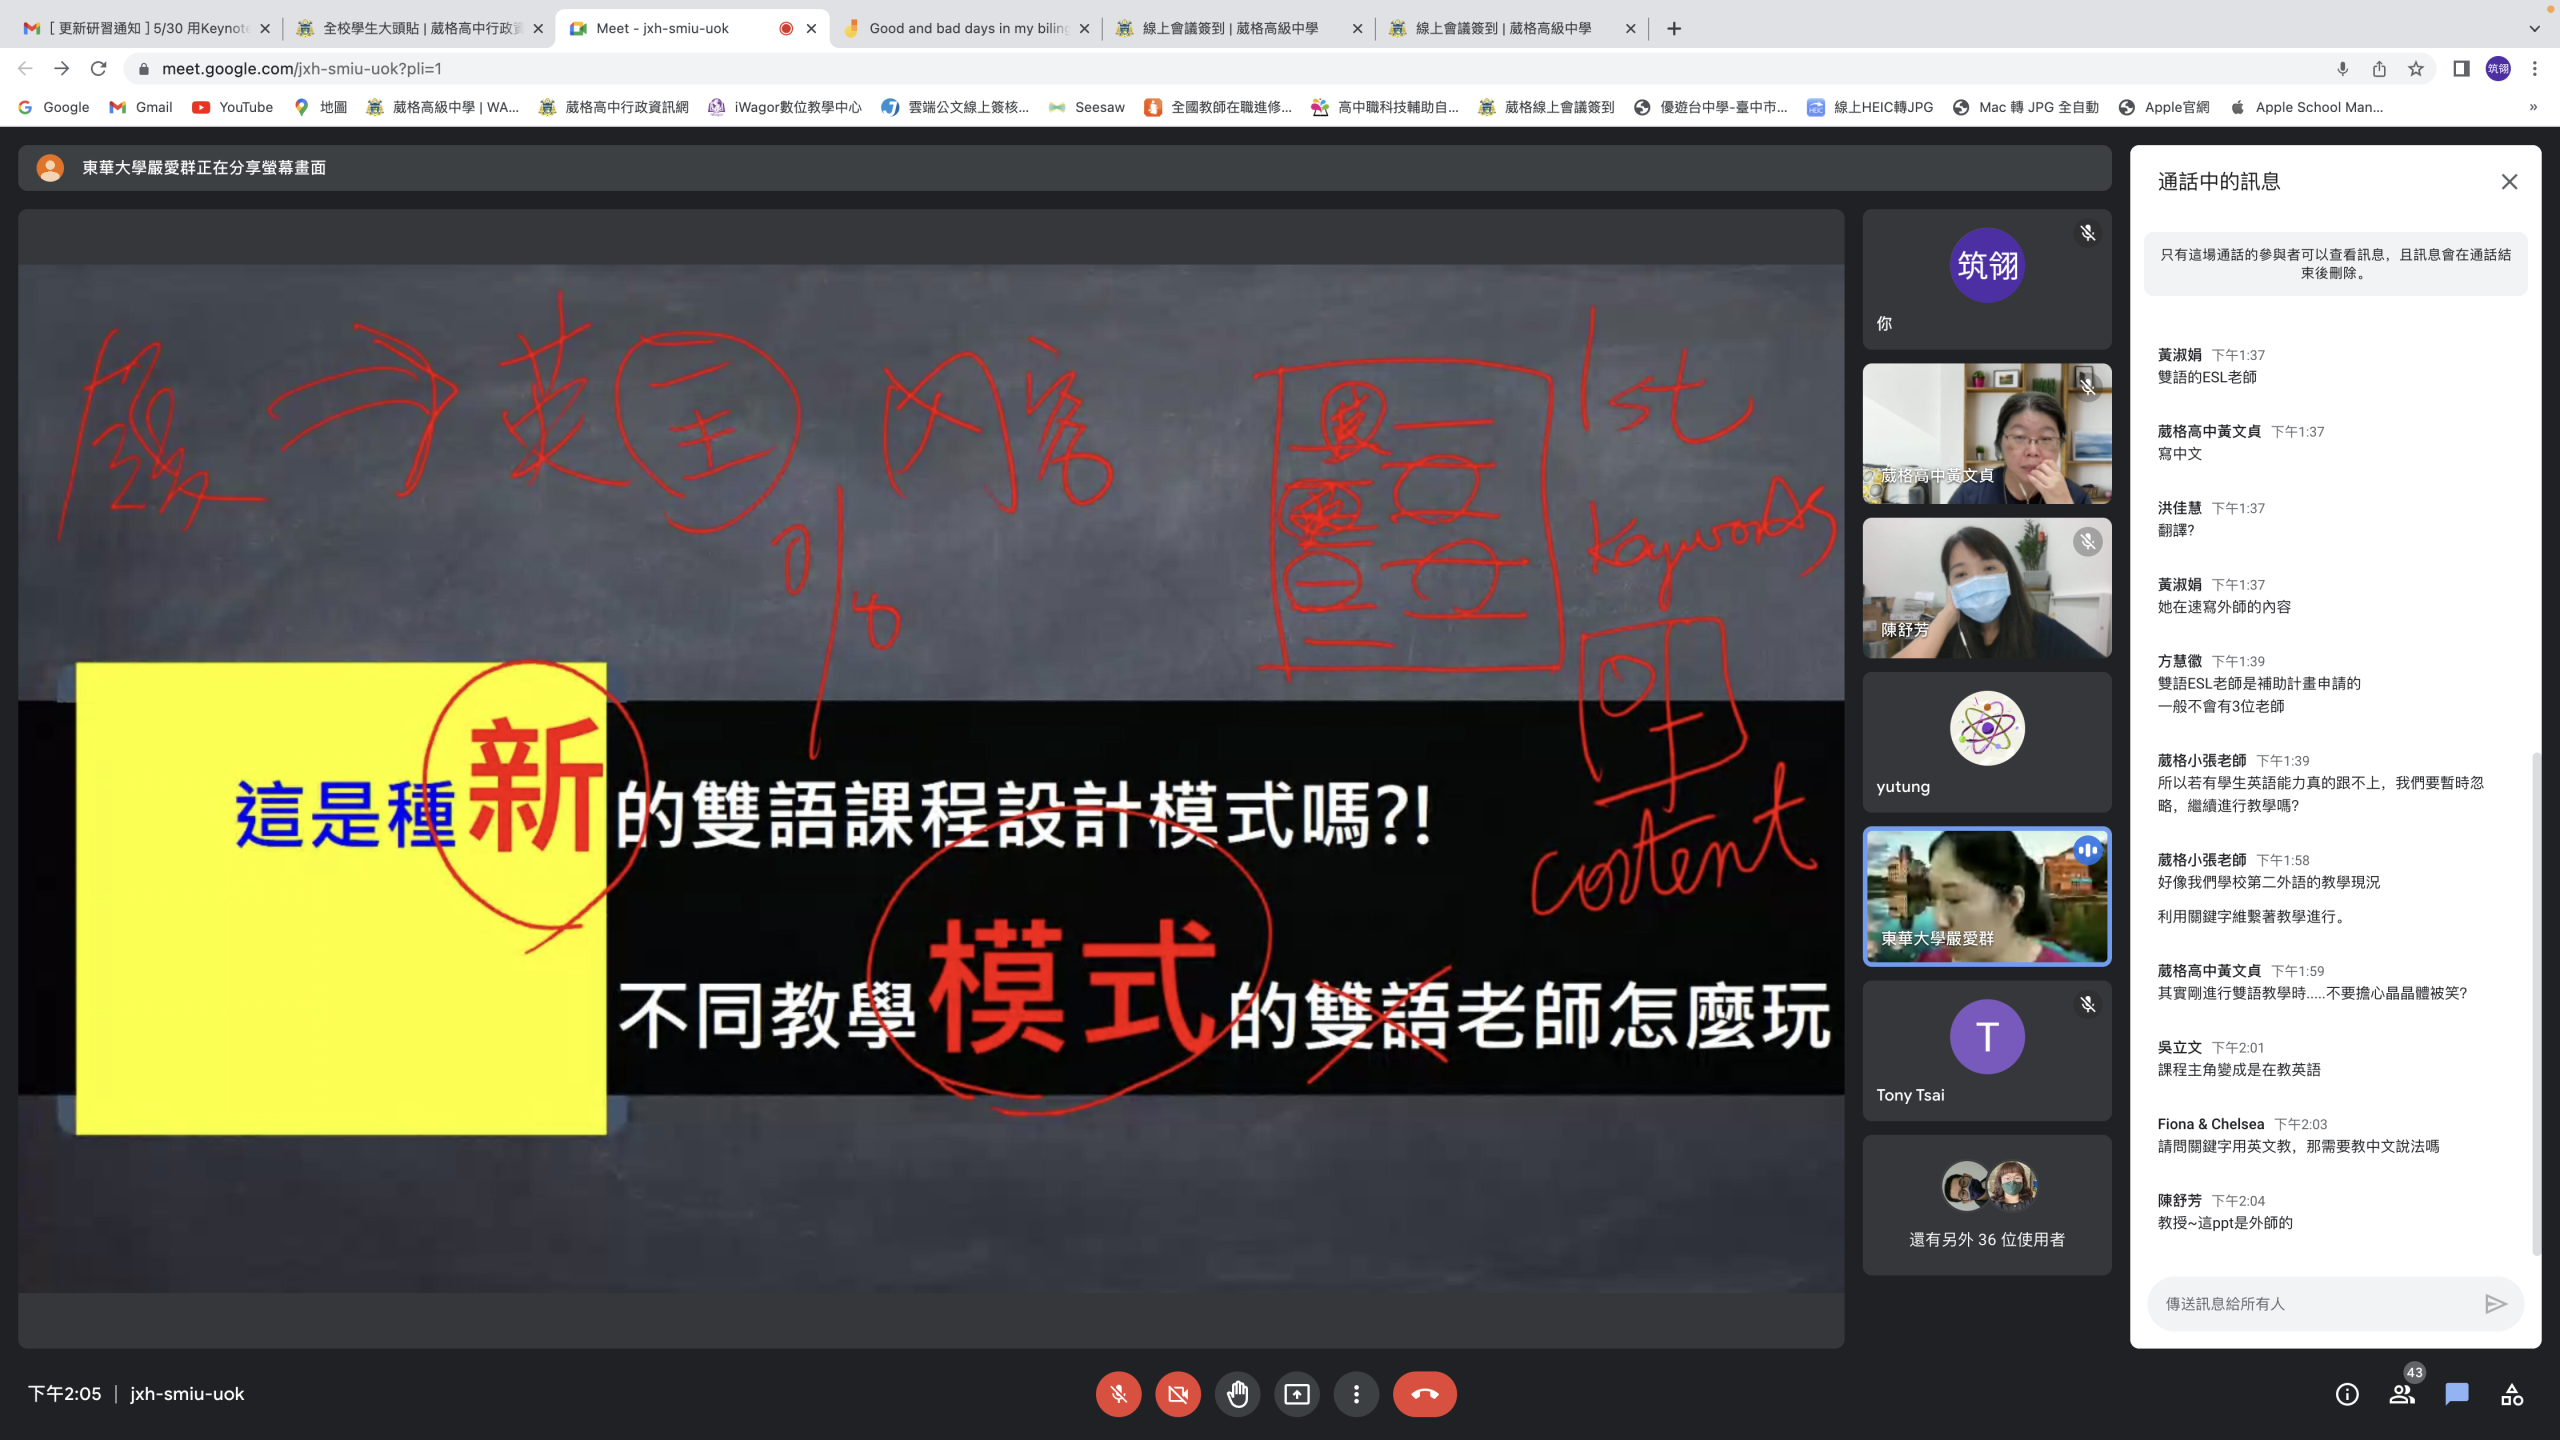Viewport: 2560px width, 1440px height.
Task: Leave the call with the red hang-up button
Action: click(1424, 1394)
